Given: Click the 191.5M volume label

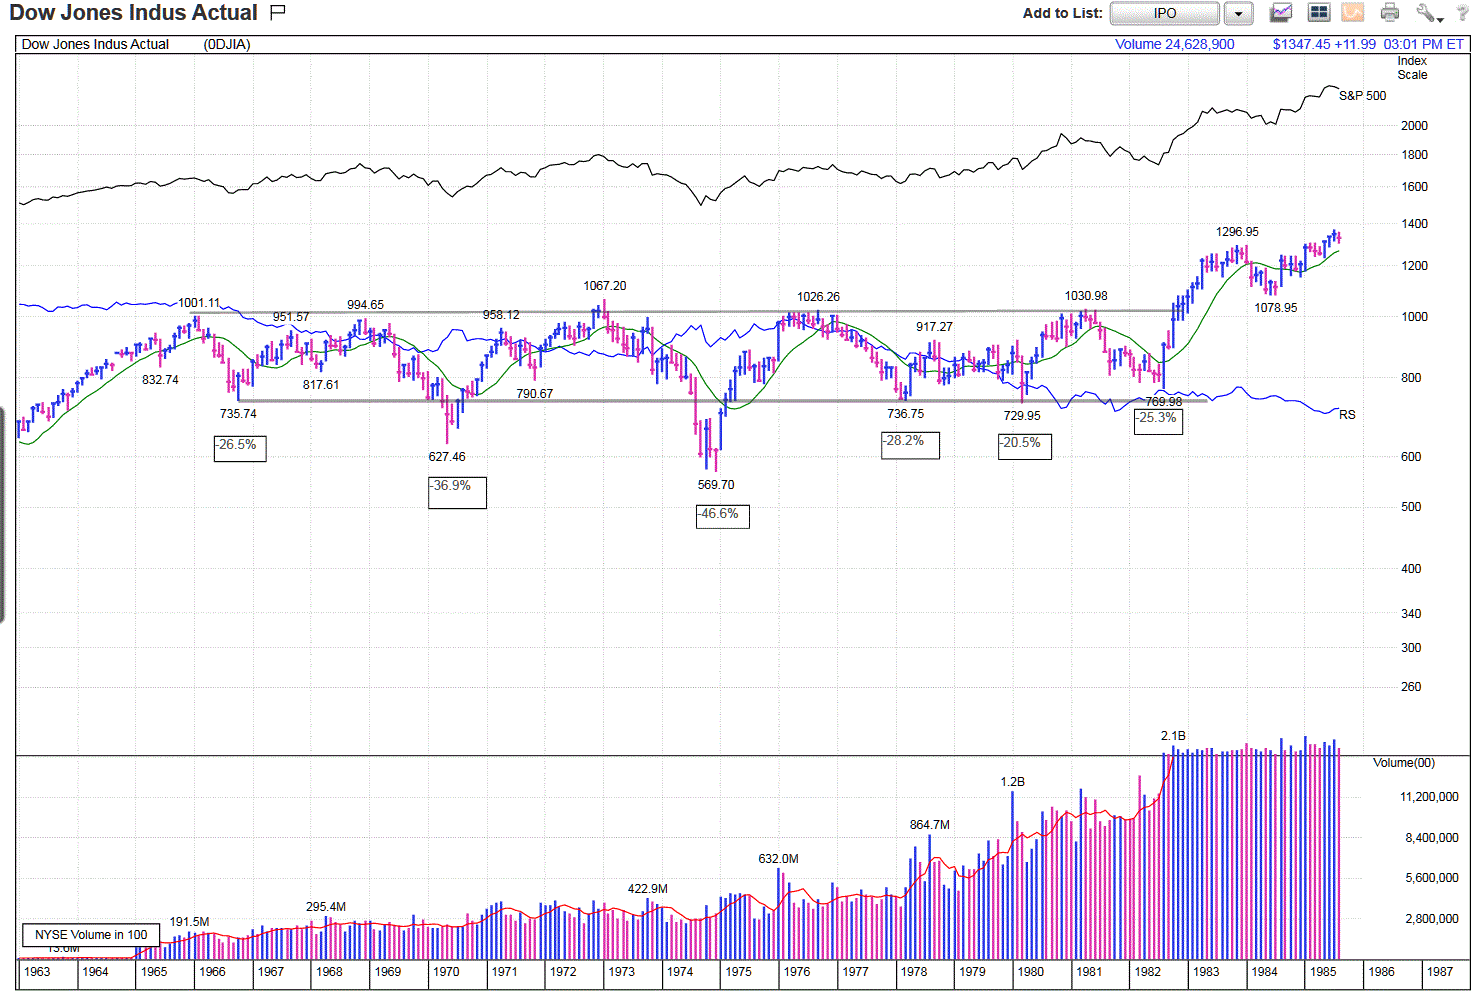Looking at the screenshot, I should tap(189, 922).
